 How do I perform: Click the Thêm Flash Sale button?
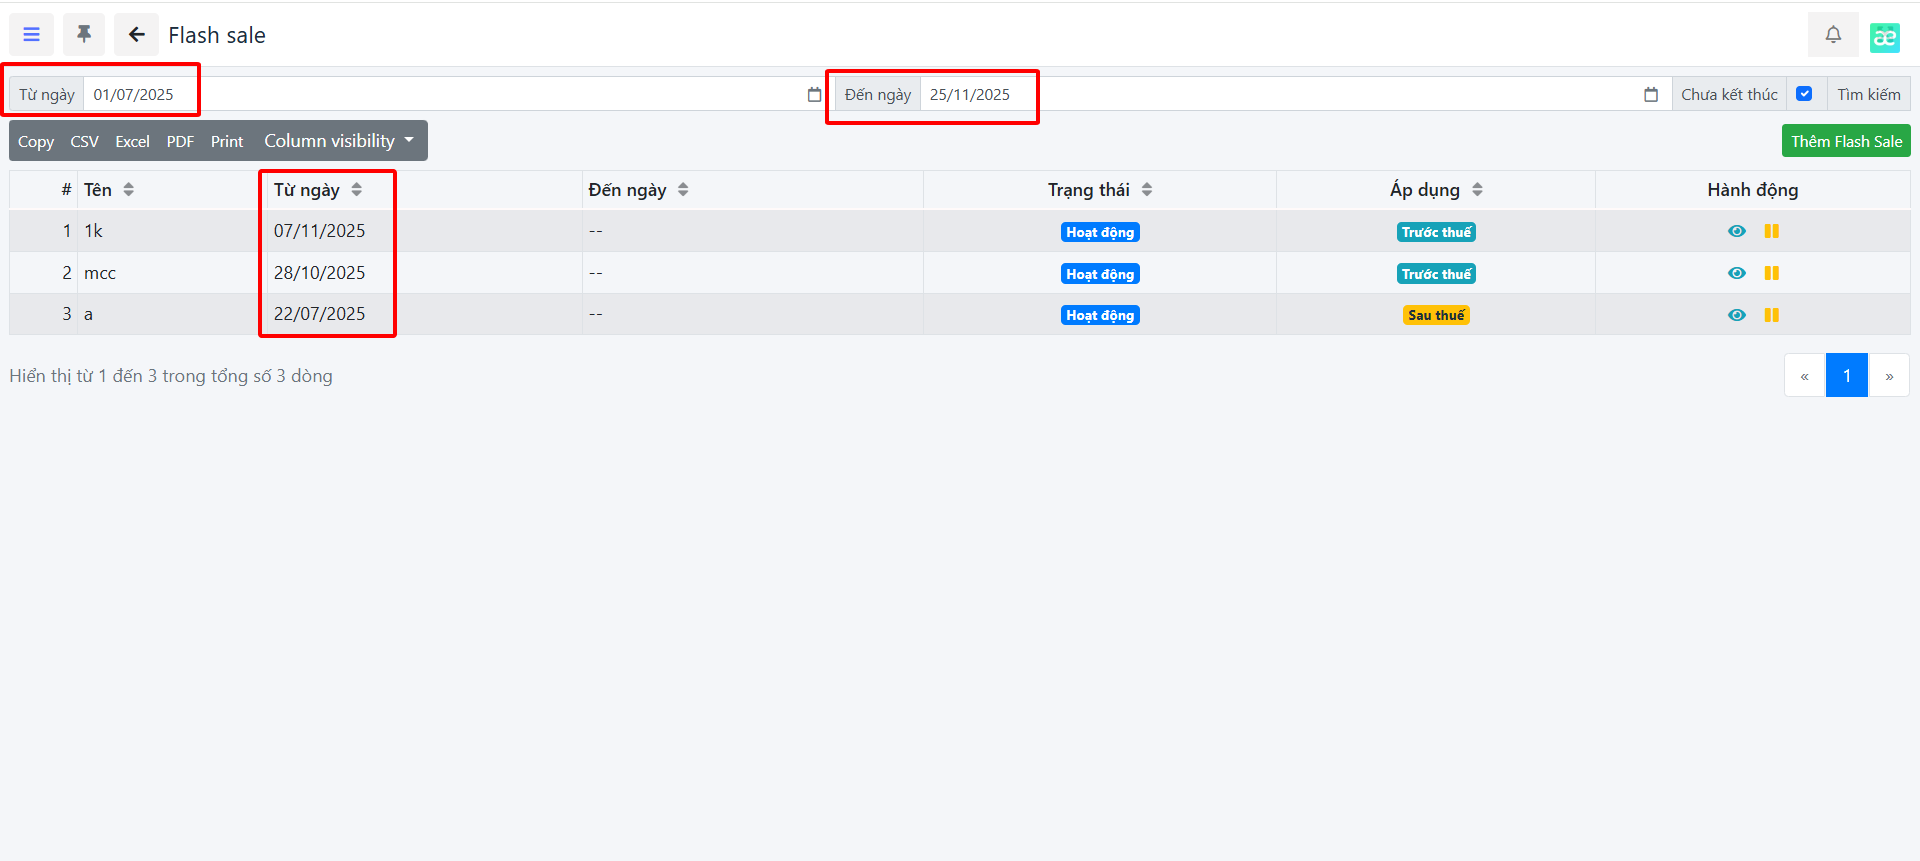point(1845,141)
